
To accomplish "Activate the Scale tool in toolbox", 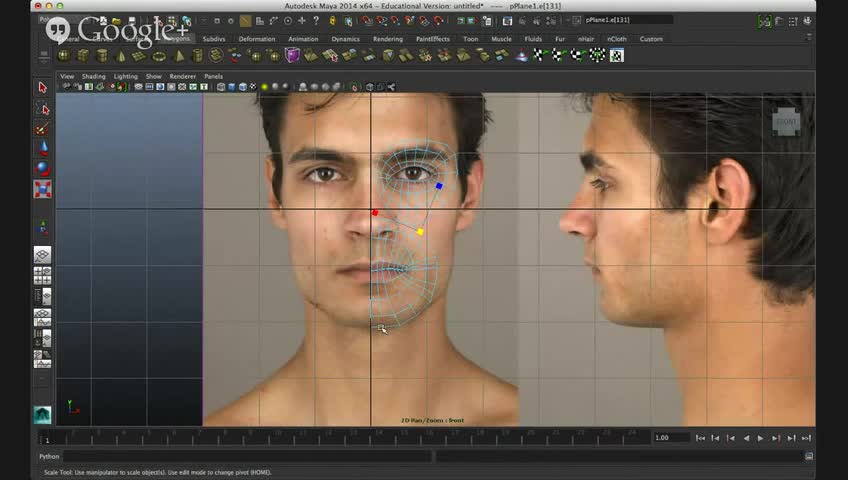I will [x=42, y=188].
